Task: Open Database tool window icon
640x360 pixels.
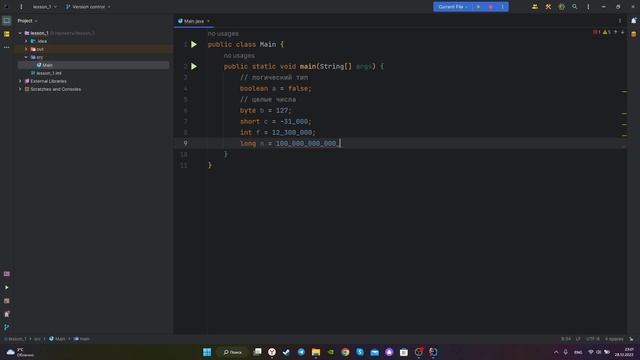Action: [x=633, y=34]
